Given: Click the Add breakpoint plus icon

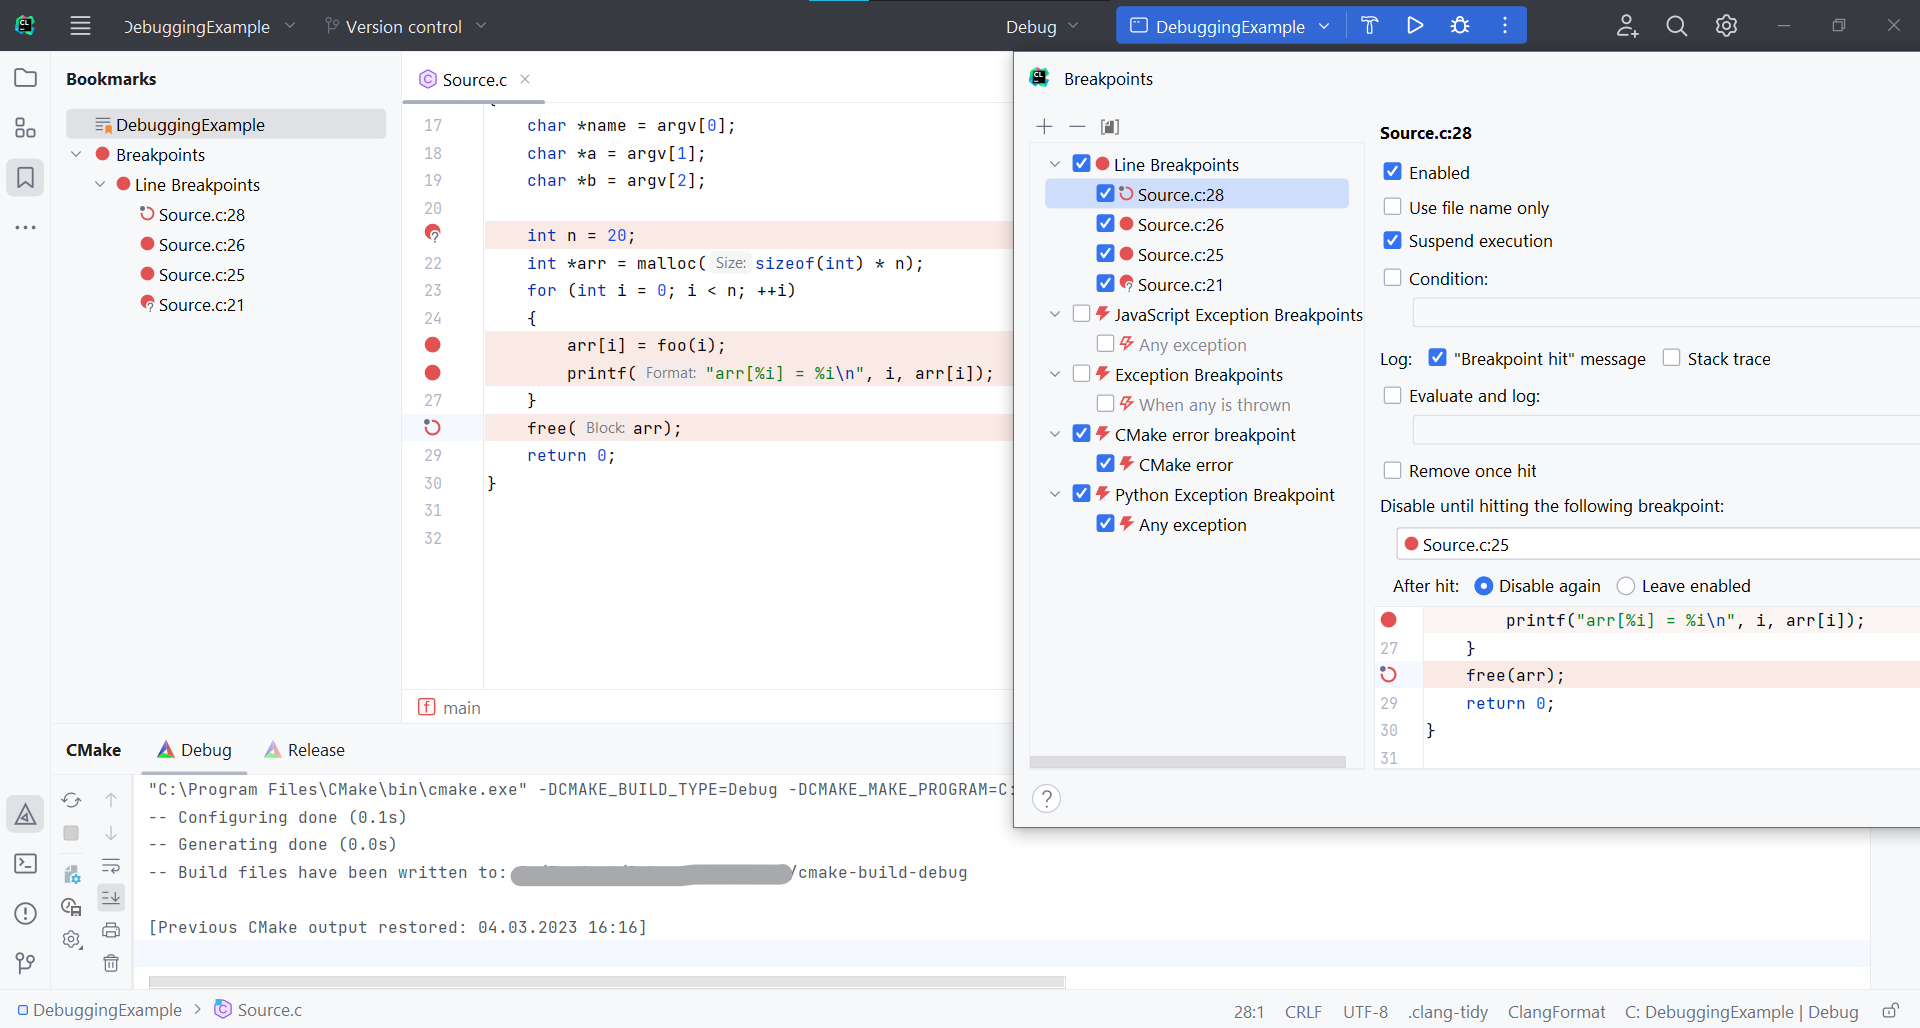Looking at the screenshot, I should [1044, 126].
